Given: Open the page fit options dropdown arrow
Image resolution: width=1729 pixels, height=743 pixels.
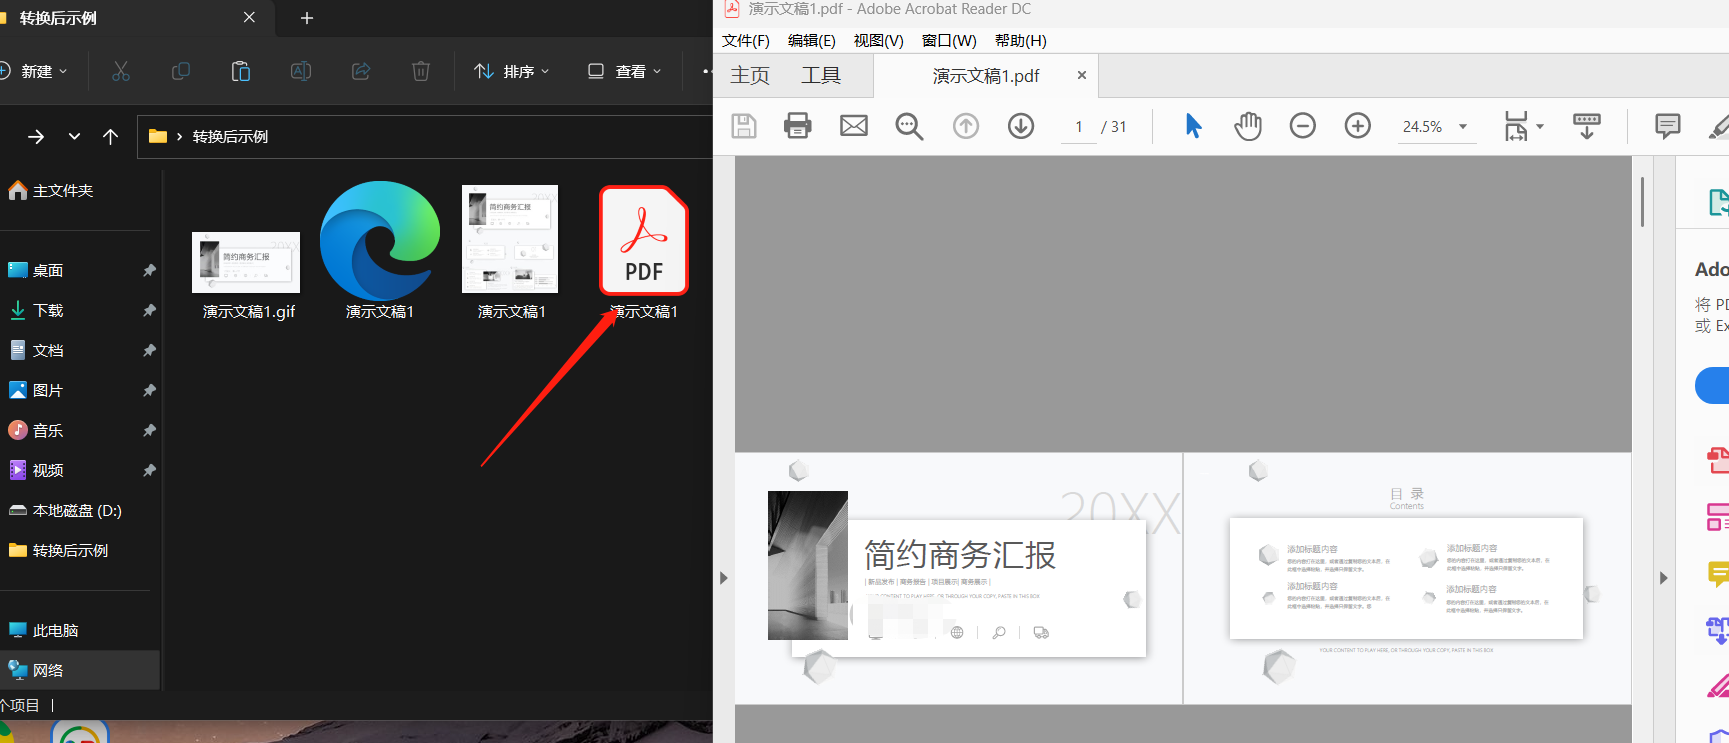Looking at the screenshot, I should 1540,126.
